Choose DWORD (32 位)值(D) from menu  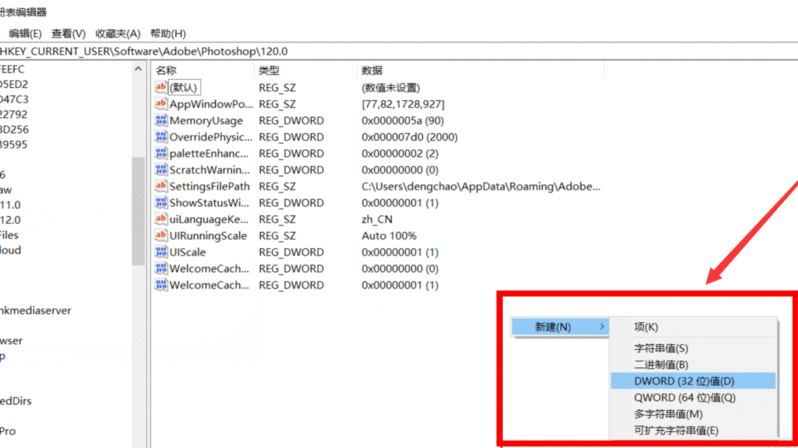pos(684,381)
